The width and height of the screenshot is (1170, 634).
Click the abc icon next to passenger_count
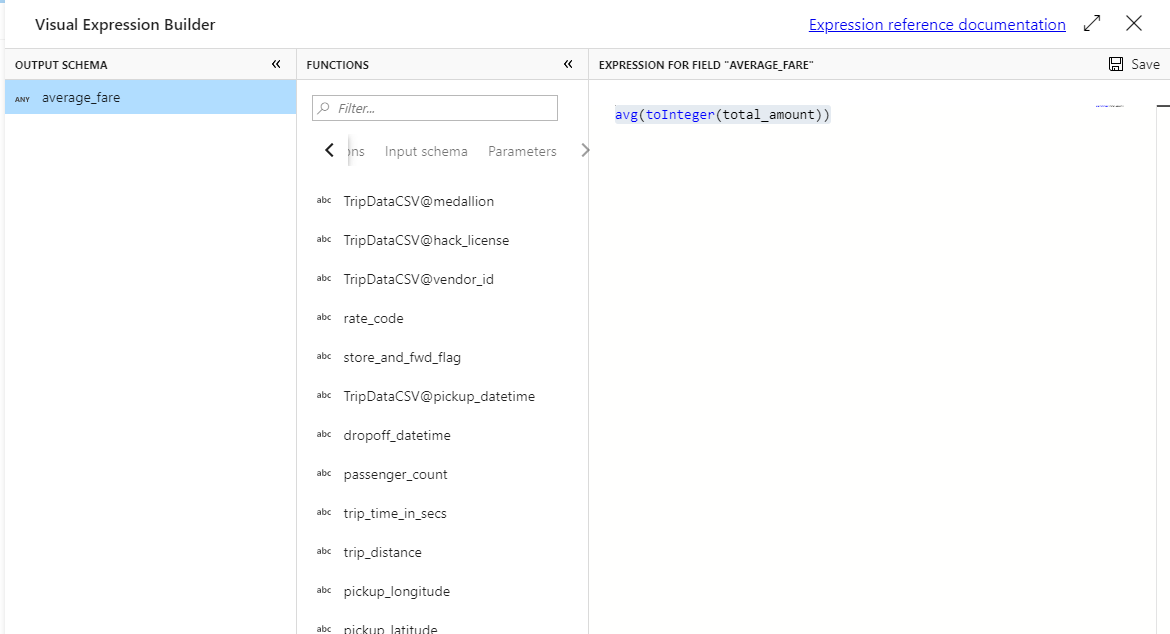324,473
